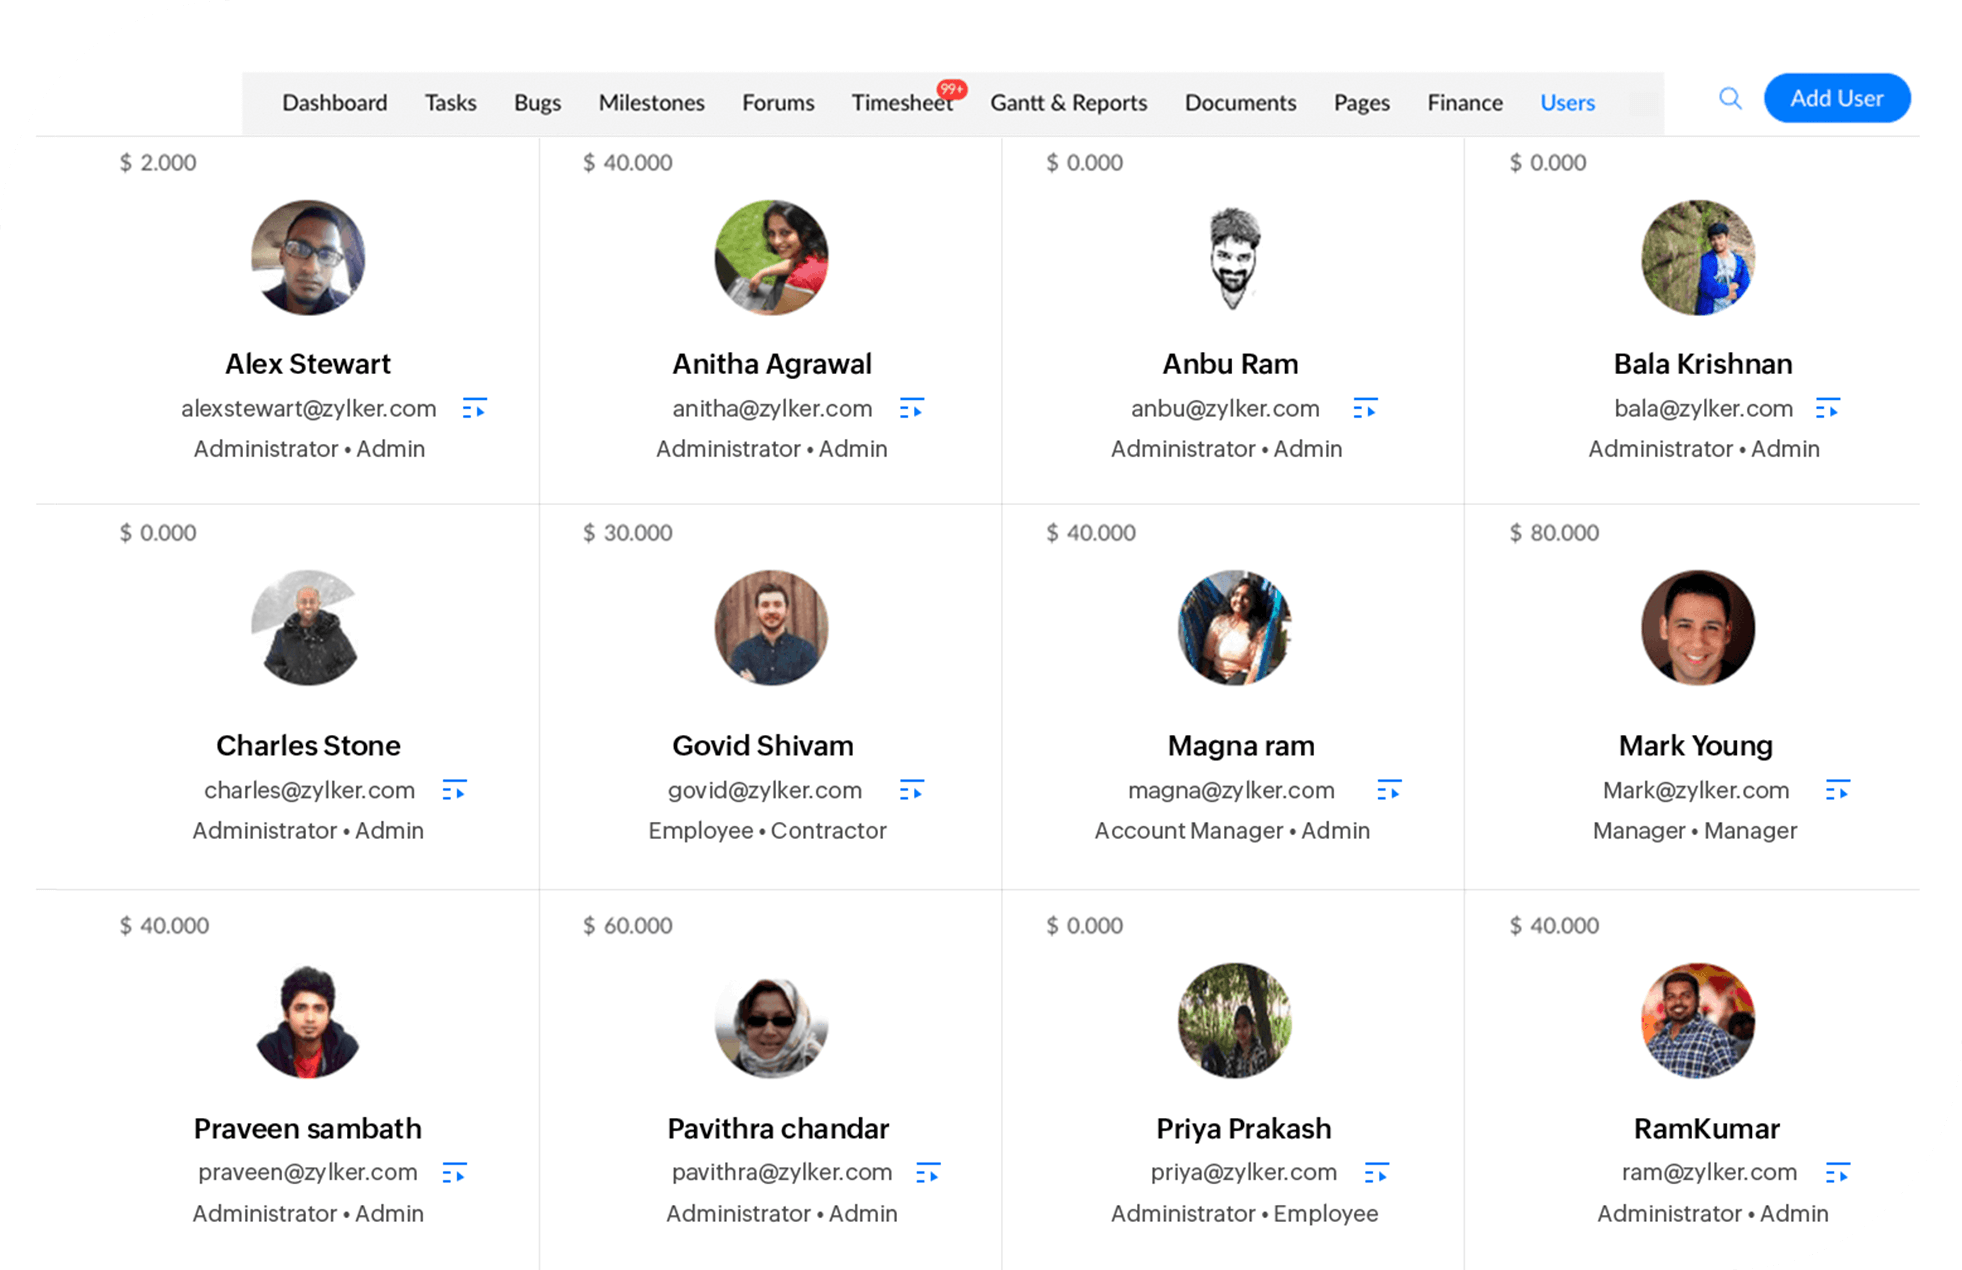Click the name RamKumar
This screenshot has height=1270, width=1962.
(x=1706, y=1128)
